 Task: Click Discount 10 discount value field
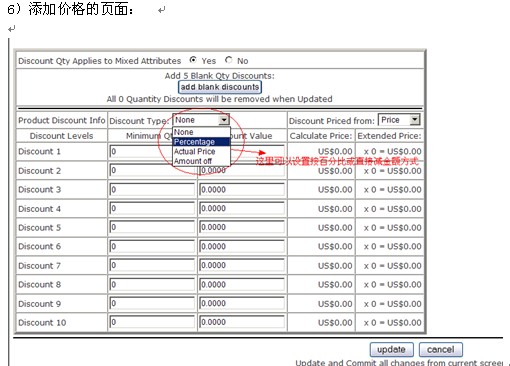(242, 322)
